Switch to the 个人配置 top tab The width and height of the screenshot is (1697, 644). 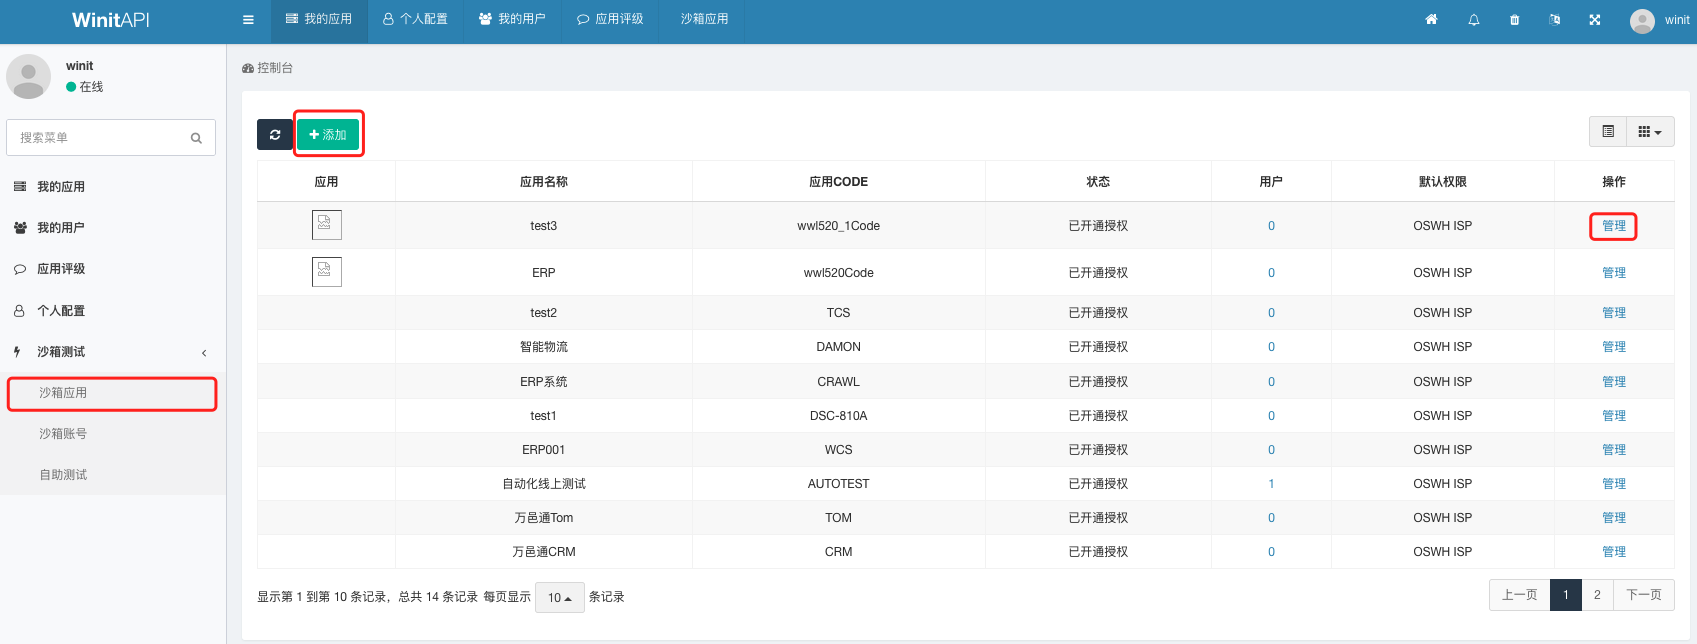[x=415, y=19]
